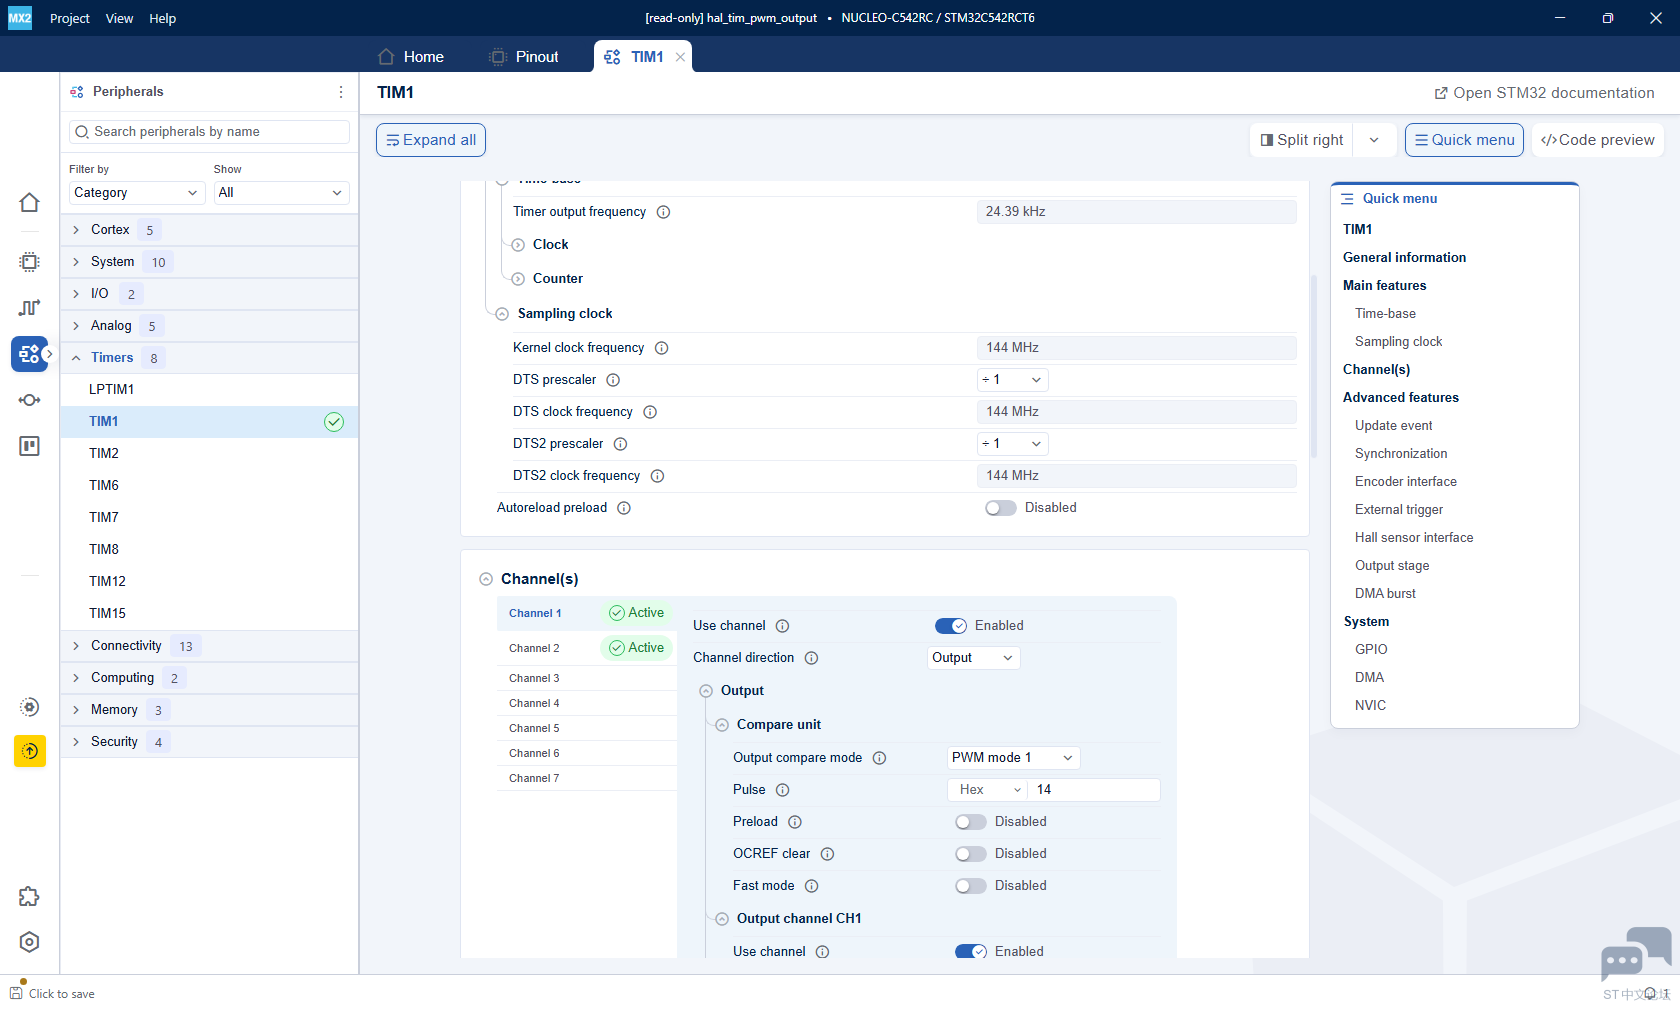Click the Code preview button
The image size is (1680, 1010).
click(1597, 140)
